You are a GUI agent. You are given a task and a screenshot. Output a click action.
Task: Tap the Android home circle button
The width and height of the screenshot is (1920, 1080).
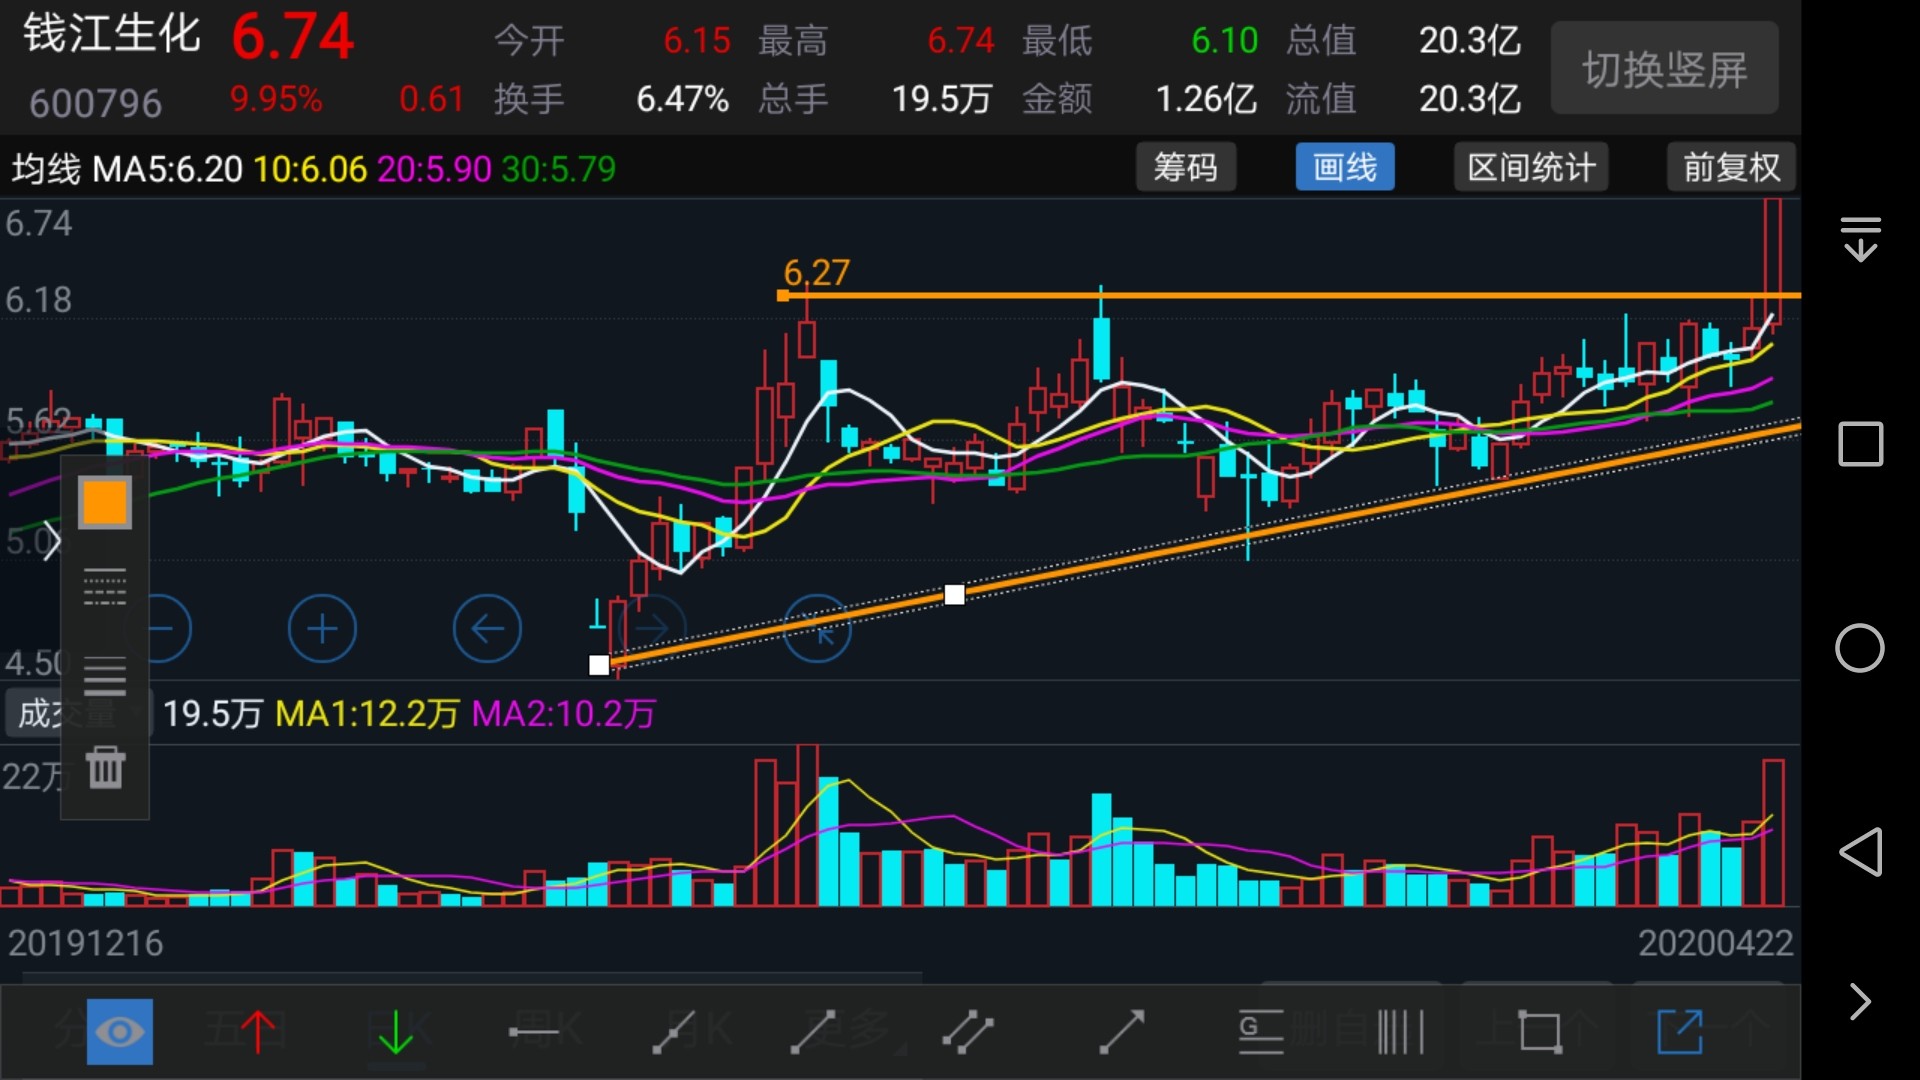coord(1860,648)
